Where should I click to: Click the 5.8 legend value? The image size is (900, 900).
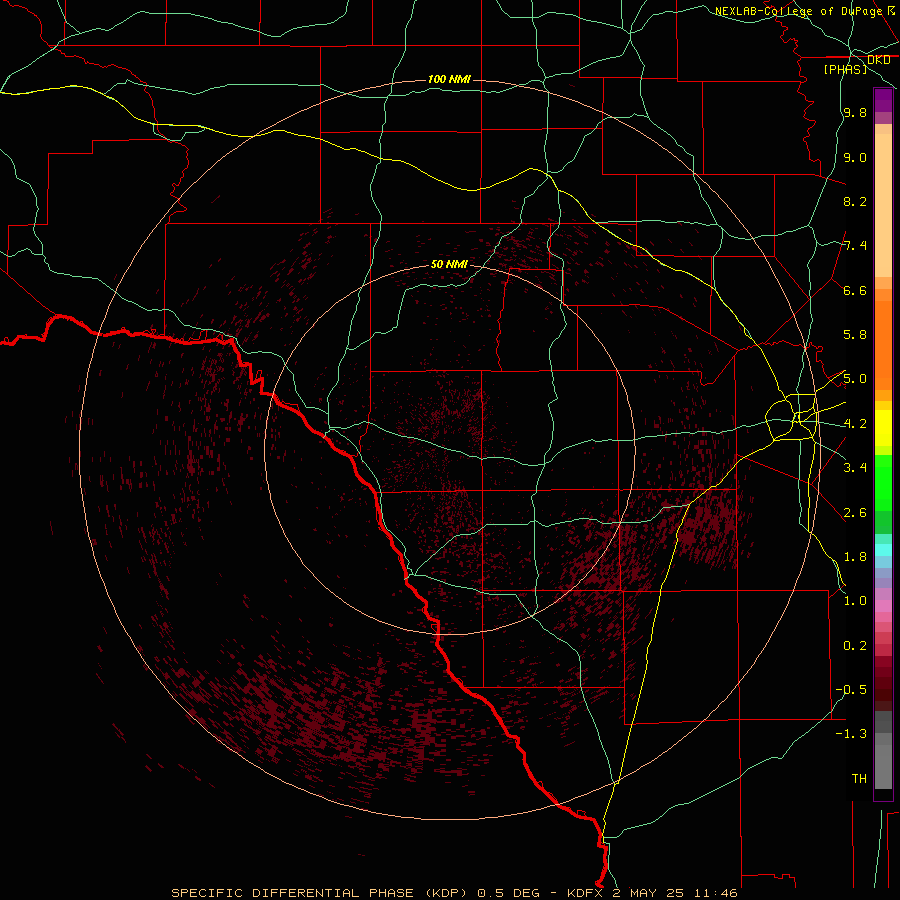coord(855,335)
